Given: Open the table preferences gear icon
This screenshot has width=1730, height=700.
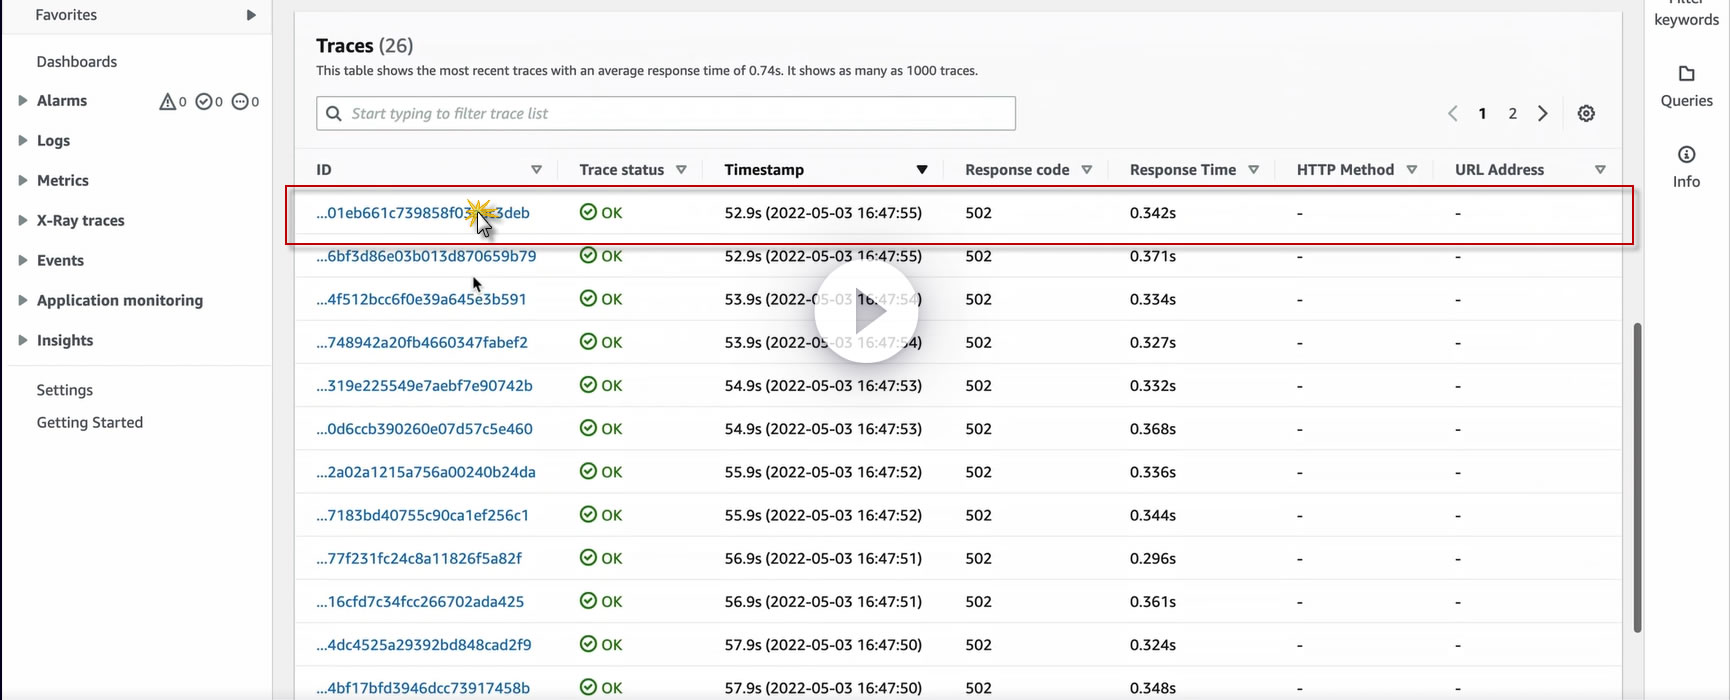Looking at the screenshot, I should coord(1586,113).
